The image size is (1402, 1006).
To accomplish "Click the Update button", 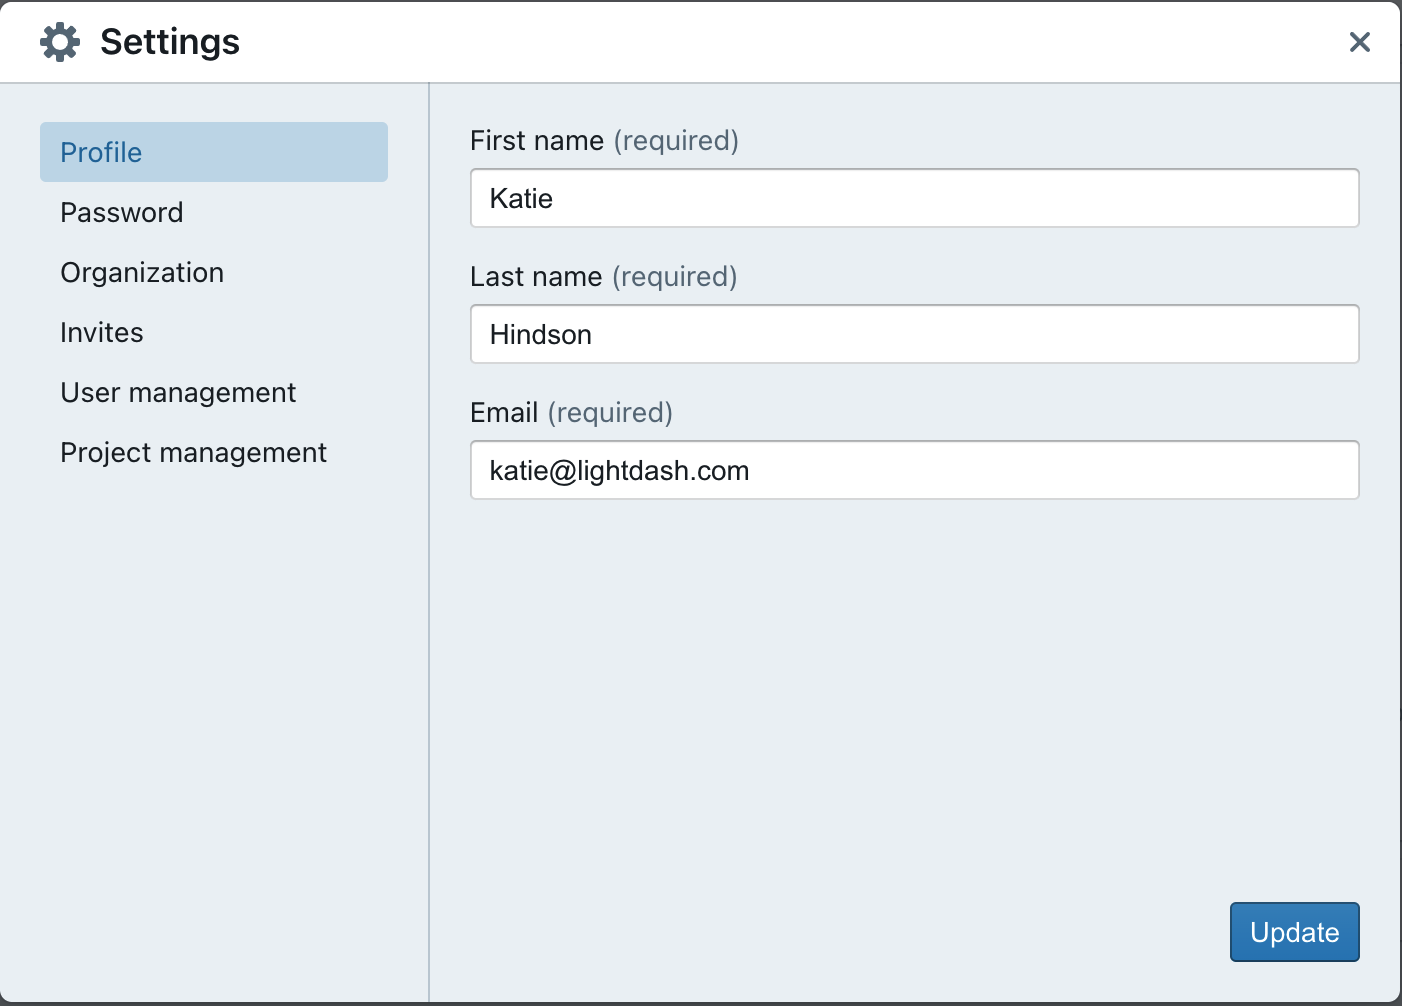I will (1295, 932).
